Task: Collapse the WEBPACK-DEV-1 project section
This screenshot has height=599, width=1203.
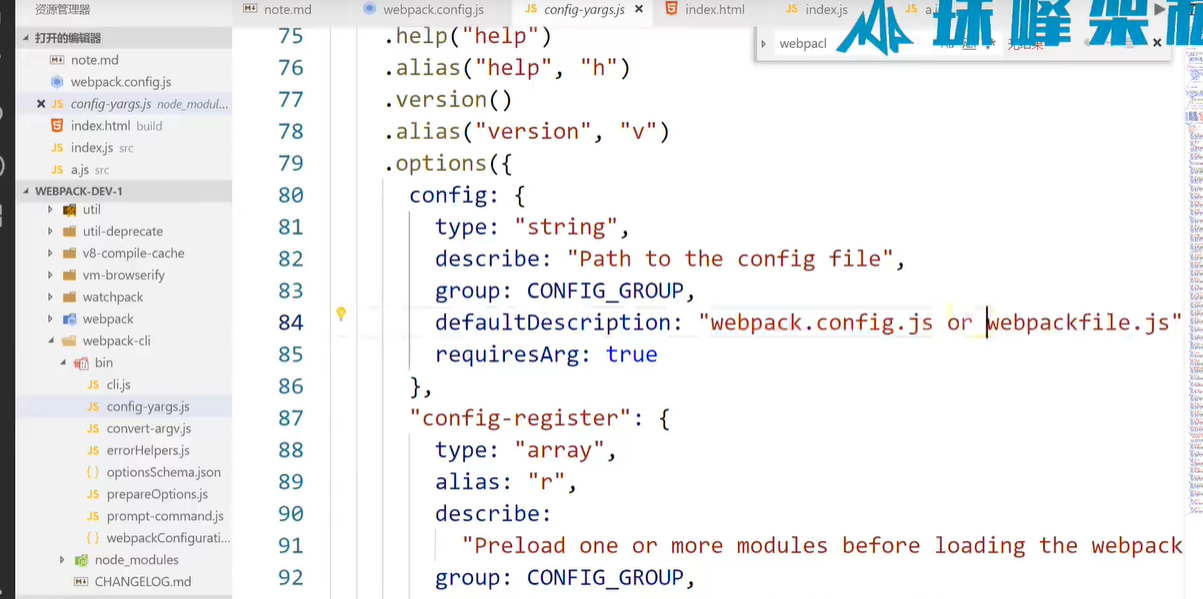Action: tap(26, 191)
